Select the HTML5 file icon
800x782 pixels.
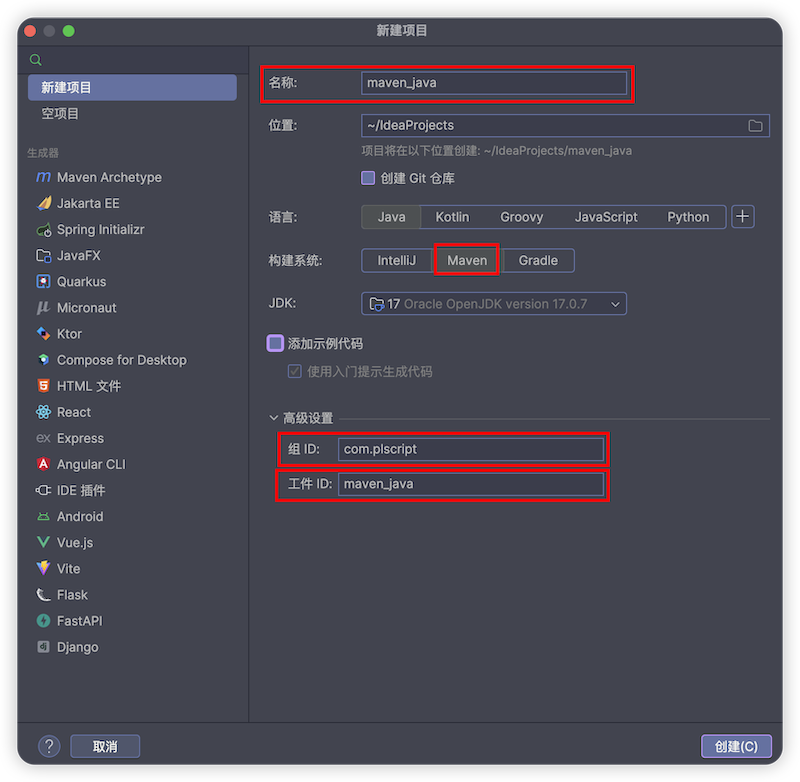[x=43, y=386]
